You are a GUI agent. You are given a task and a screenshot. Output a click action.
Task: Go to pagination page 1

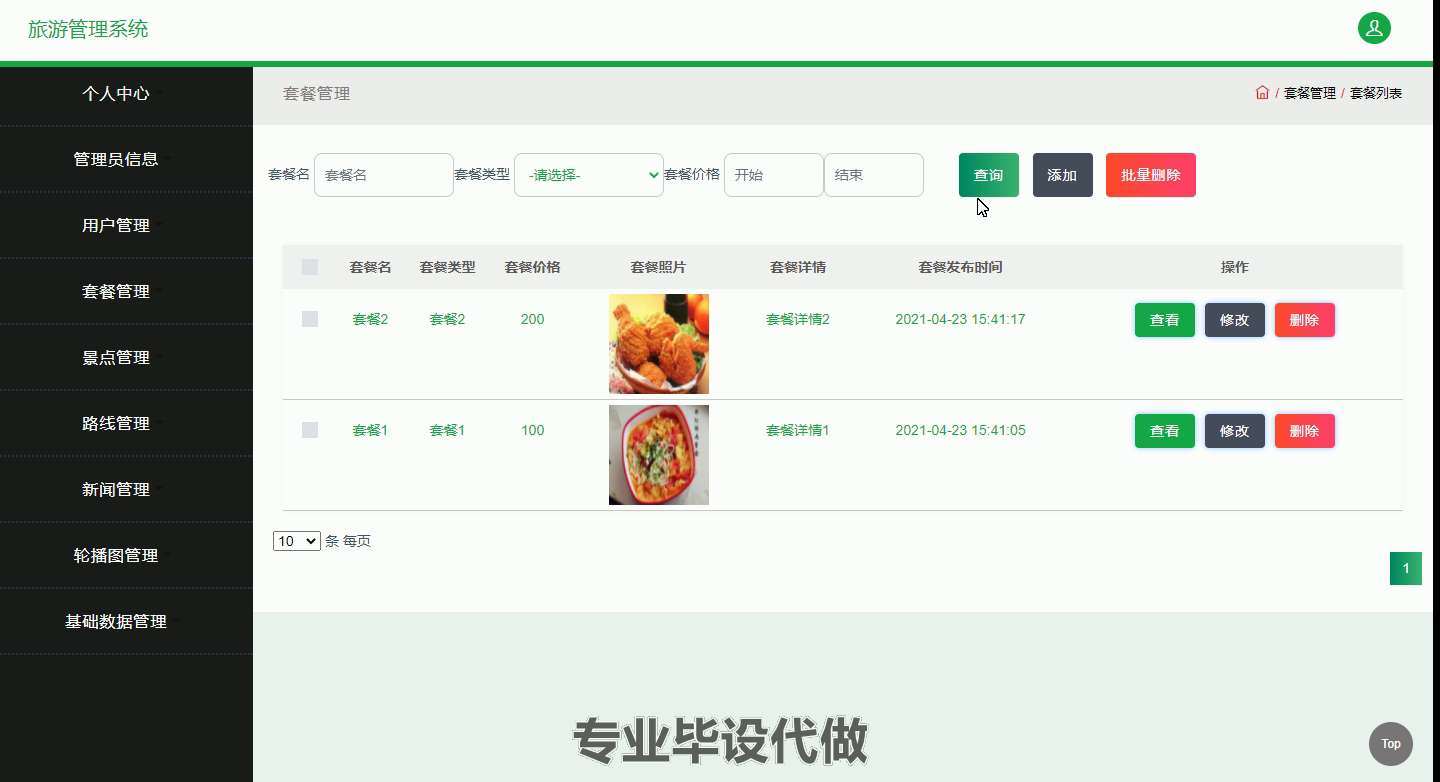point(1406,569)
